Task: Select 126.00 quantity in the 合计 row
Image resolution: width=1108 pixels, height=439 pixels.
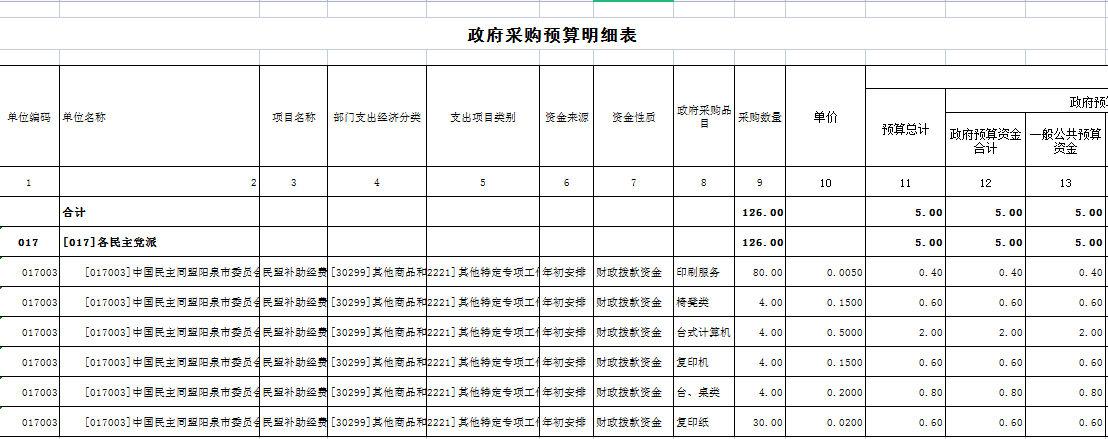Action: tap(760, 212)
